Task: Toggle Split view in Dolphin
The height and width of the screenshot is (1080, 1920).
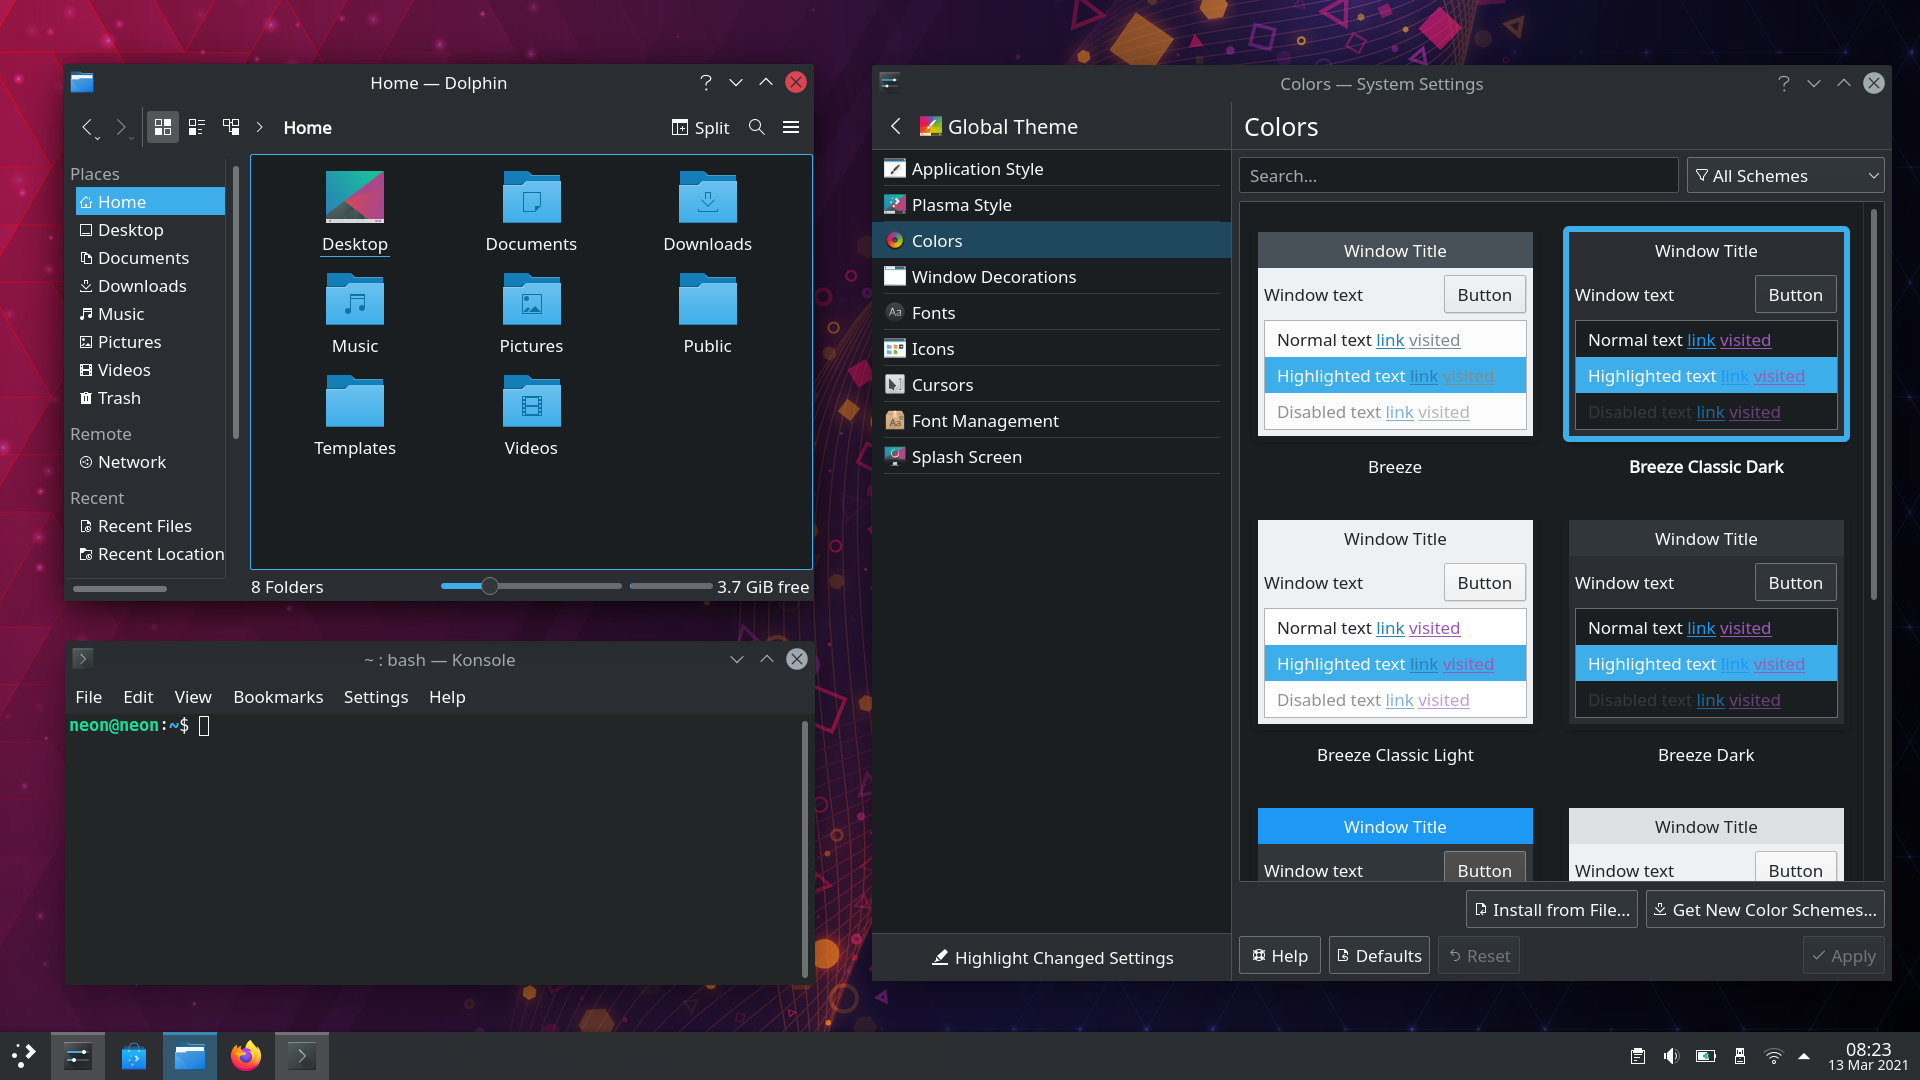Action: pyautogui.click(x=700, y=127)
